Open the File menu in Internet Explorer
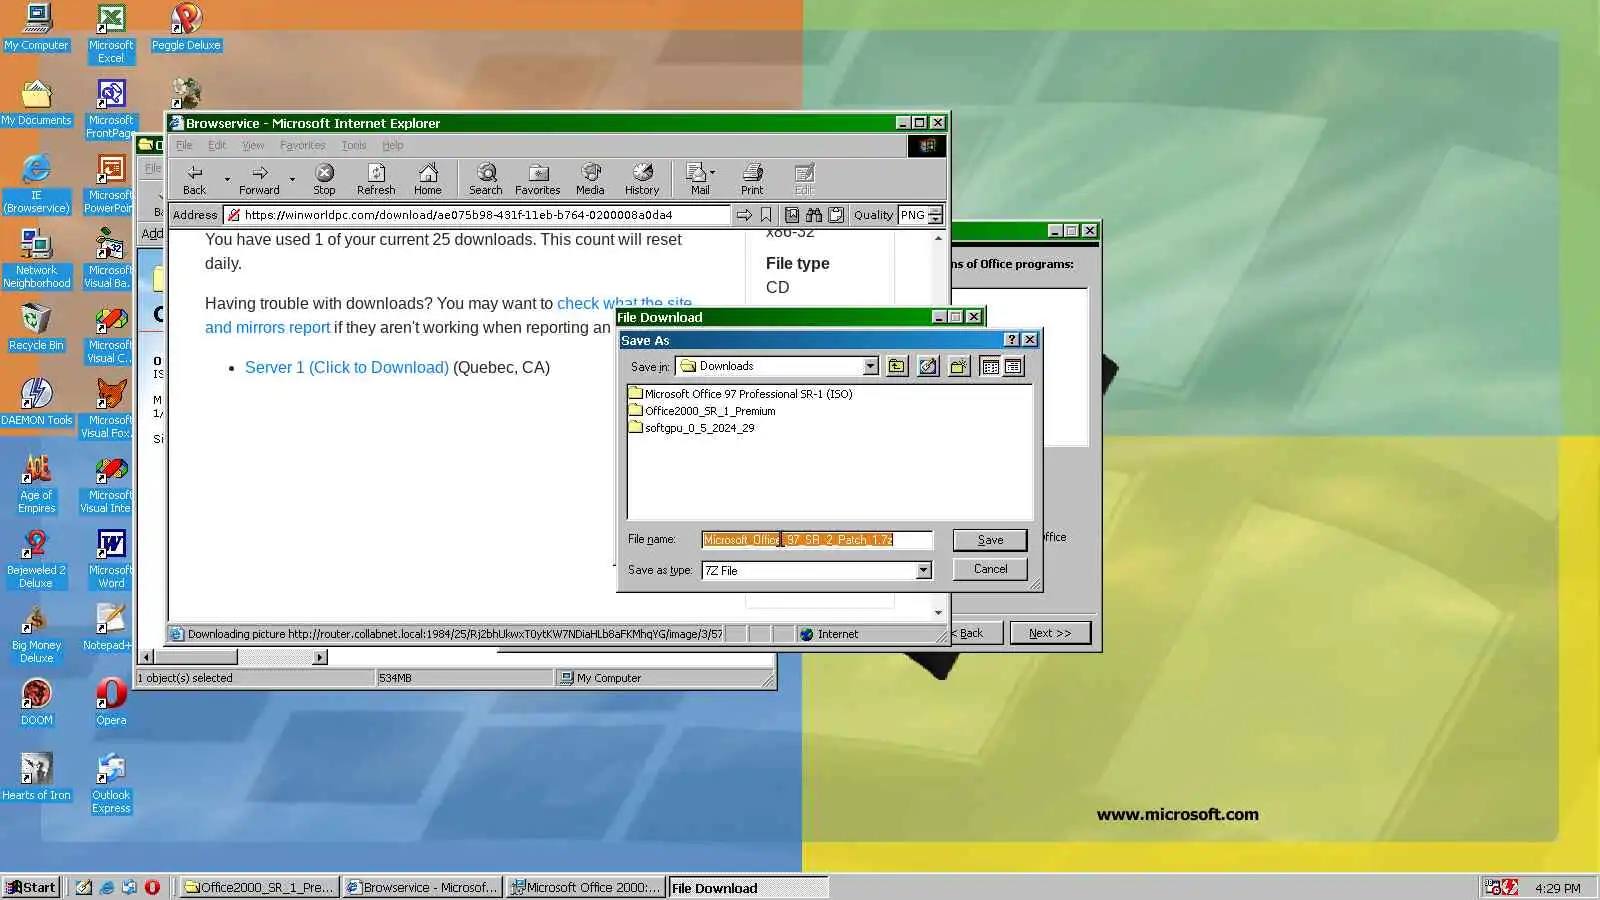Image resolution: width=1600 pixels, height=900 pixels. (184, 145)
